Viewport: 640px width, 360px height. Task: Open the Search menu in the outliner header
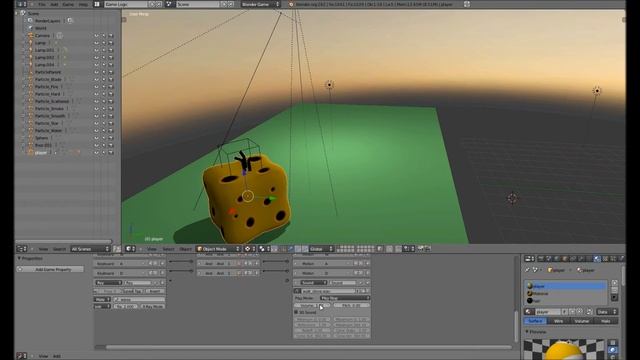point(59,249)
